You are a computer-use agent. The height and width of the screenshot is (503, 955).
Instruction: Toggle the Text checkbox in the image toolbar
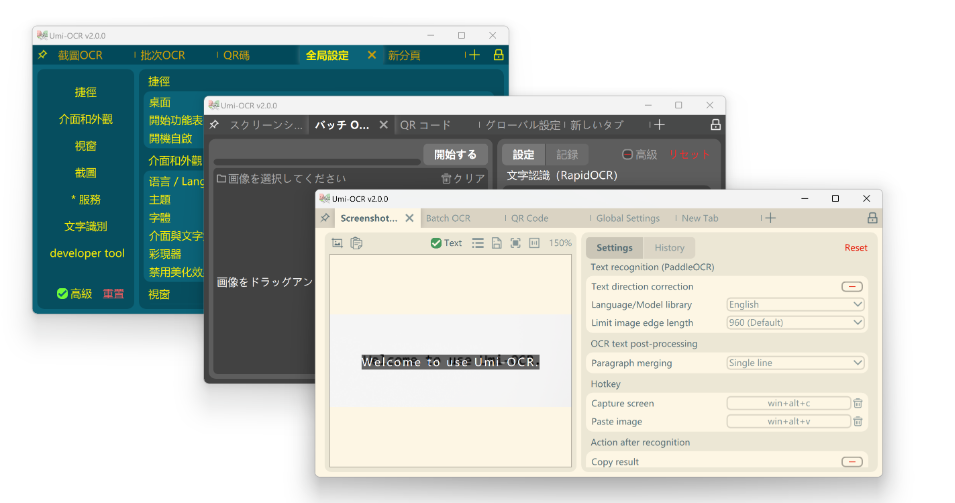[436, 243]
